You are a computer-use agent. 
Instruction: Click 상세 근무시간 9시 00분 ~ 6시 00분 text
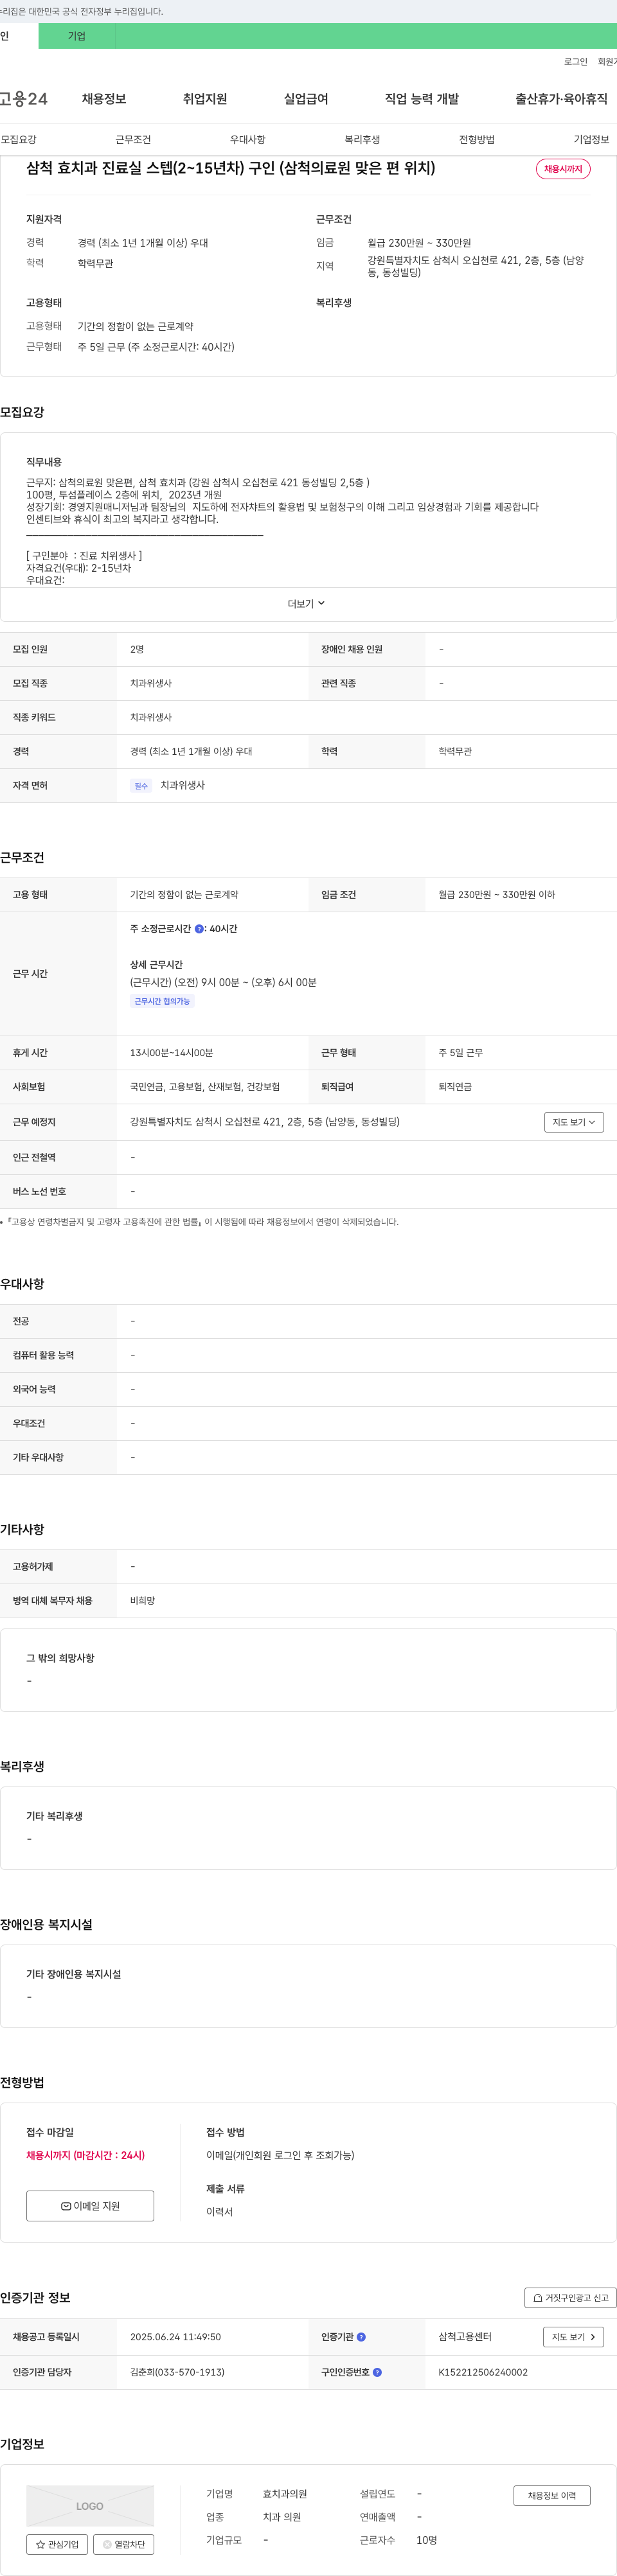[223, 983]
